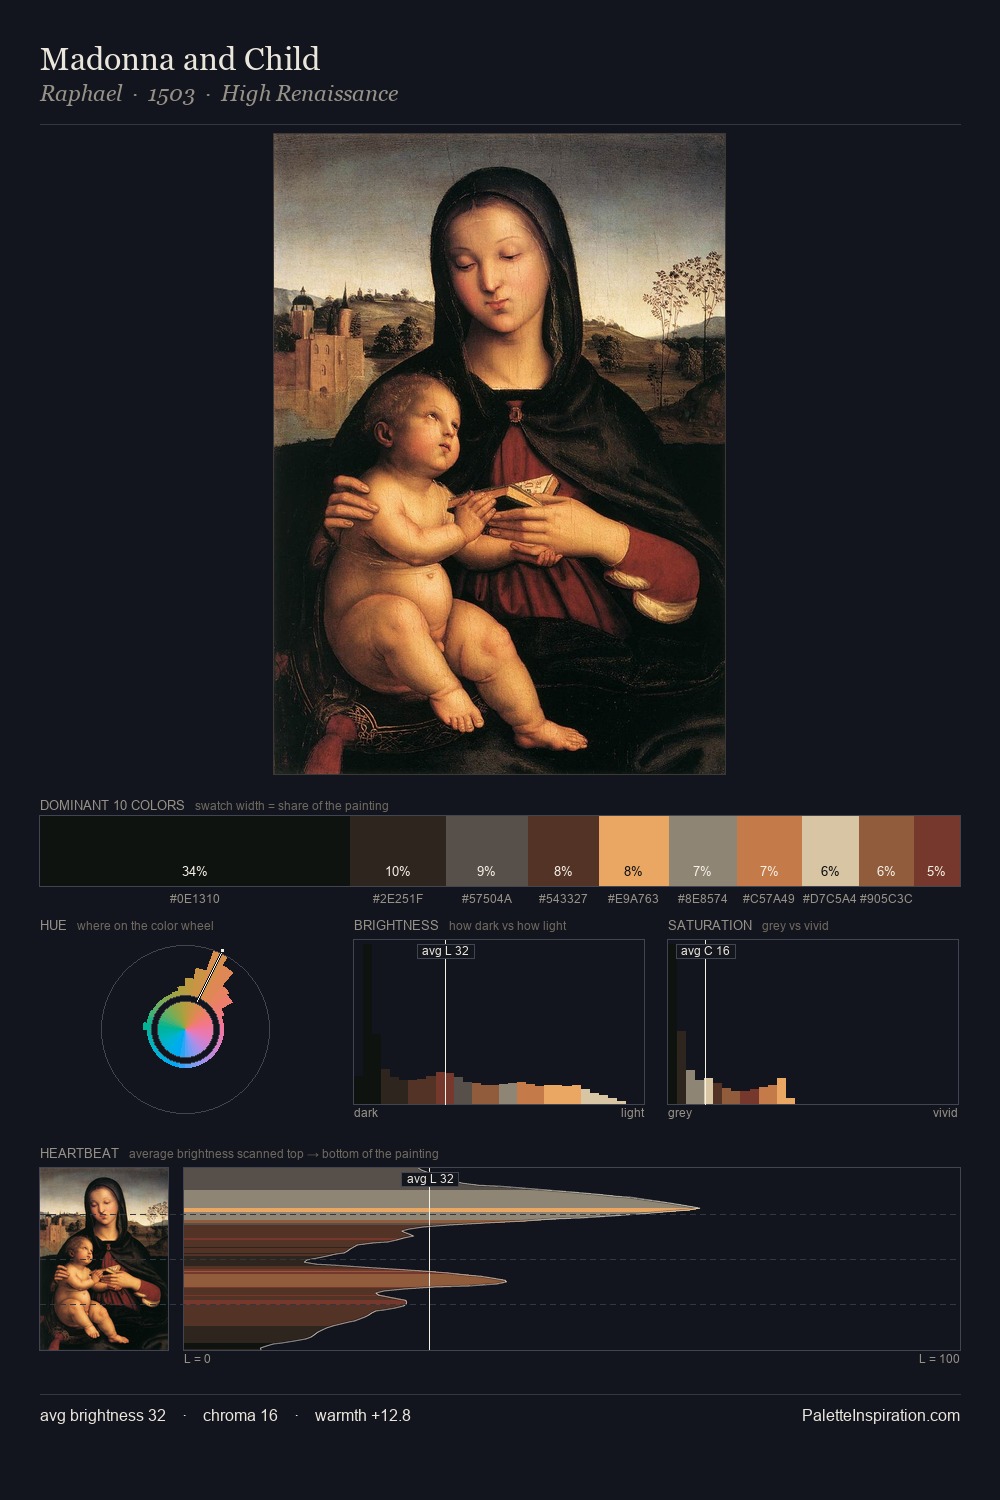This screenshot has height=1500, width=1000.
Task: Click the hex label '#D7C5A4'
Action: (x=830, y=898)
